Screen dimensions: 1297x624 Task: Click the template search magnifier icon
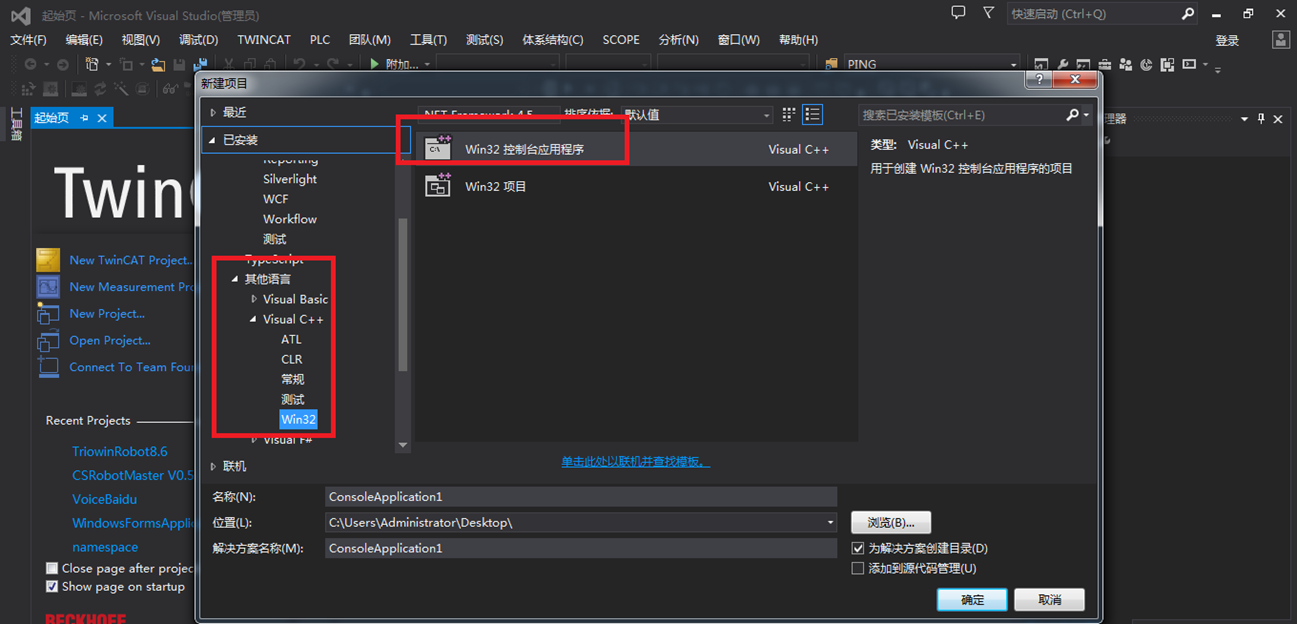1073,115
